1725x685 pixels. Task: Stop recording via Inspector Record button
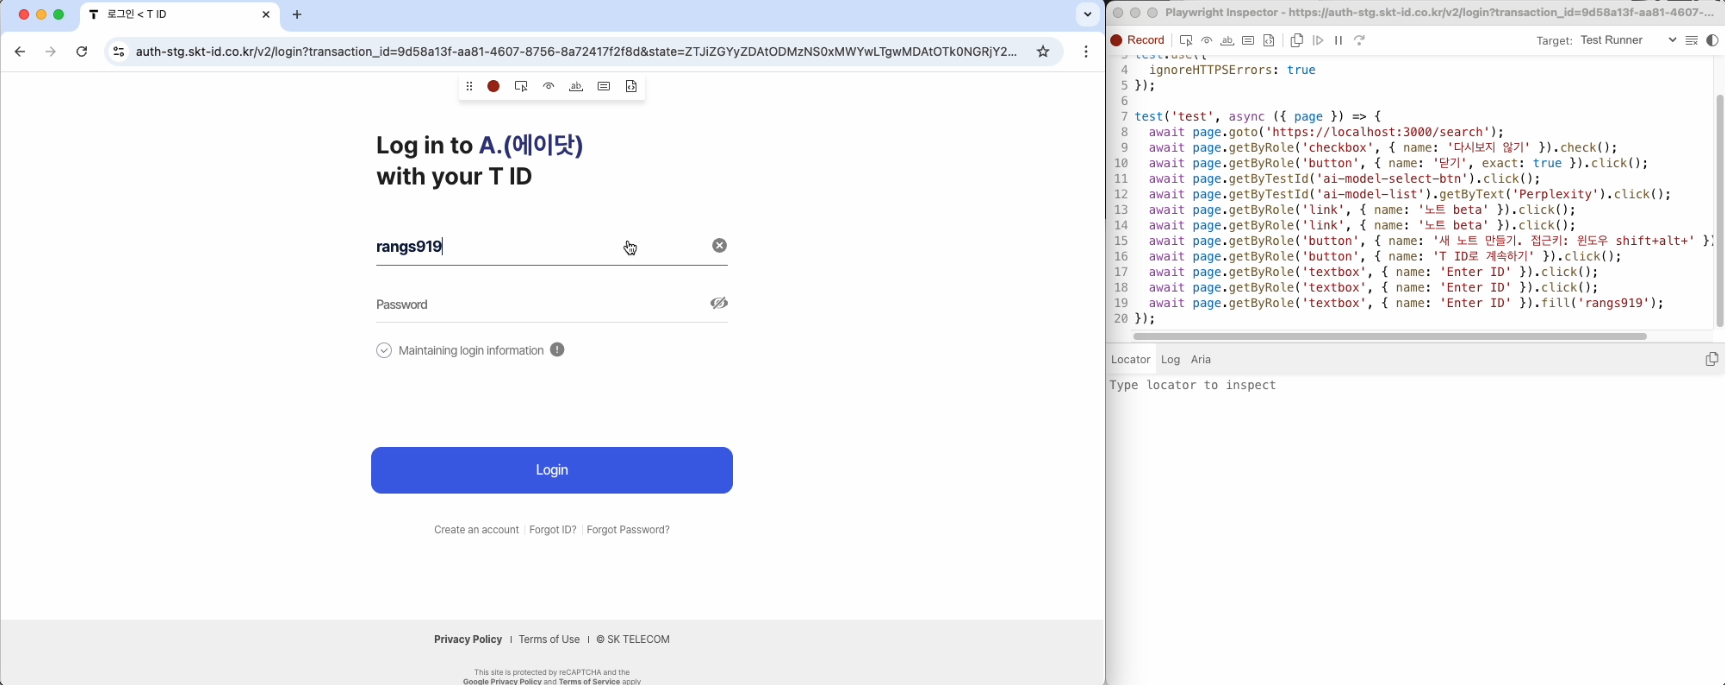pos(1138,41)
